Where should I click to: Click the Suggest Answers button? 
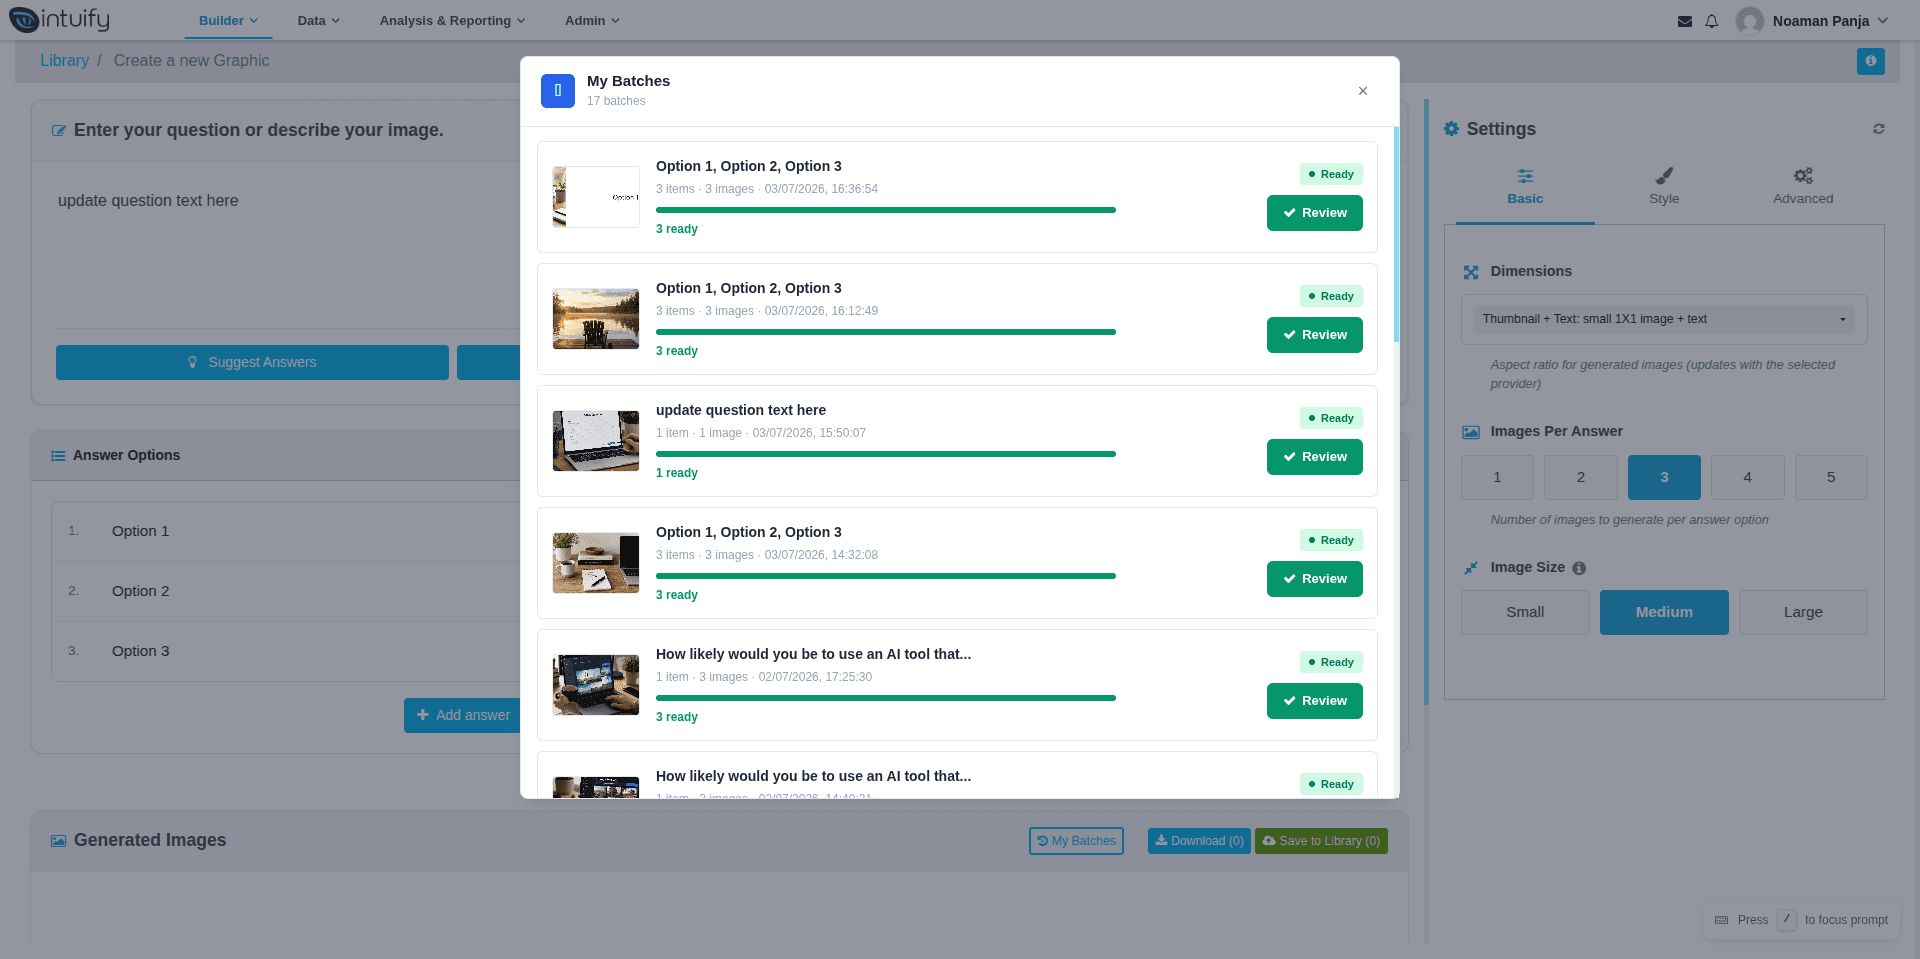pos(252,362)
